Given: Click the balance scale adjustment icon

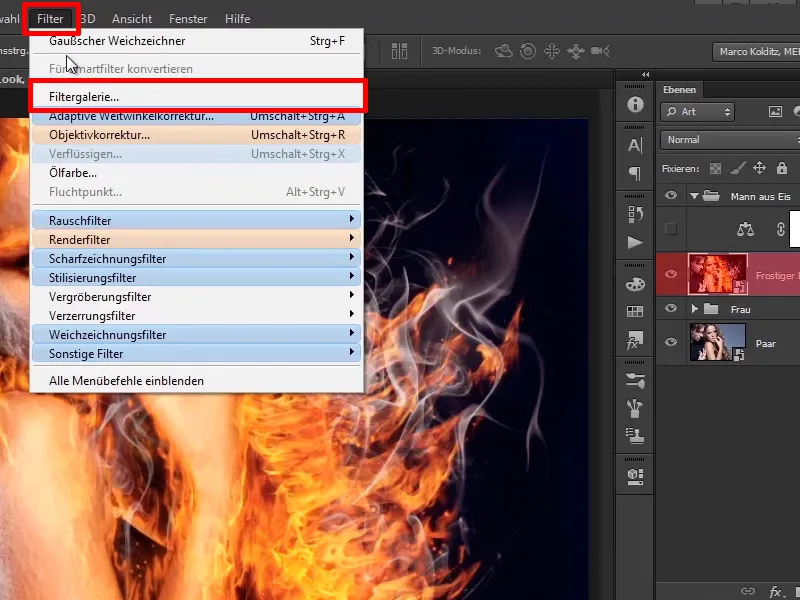Looking at the screenshot, I should tap(745, 229).
